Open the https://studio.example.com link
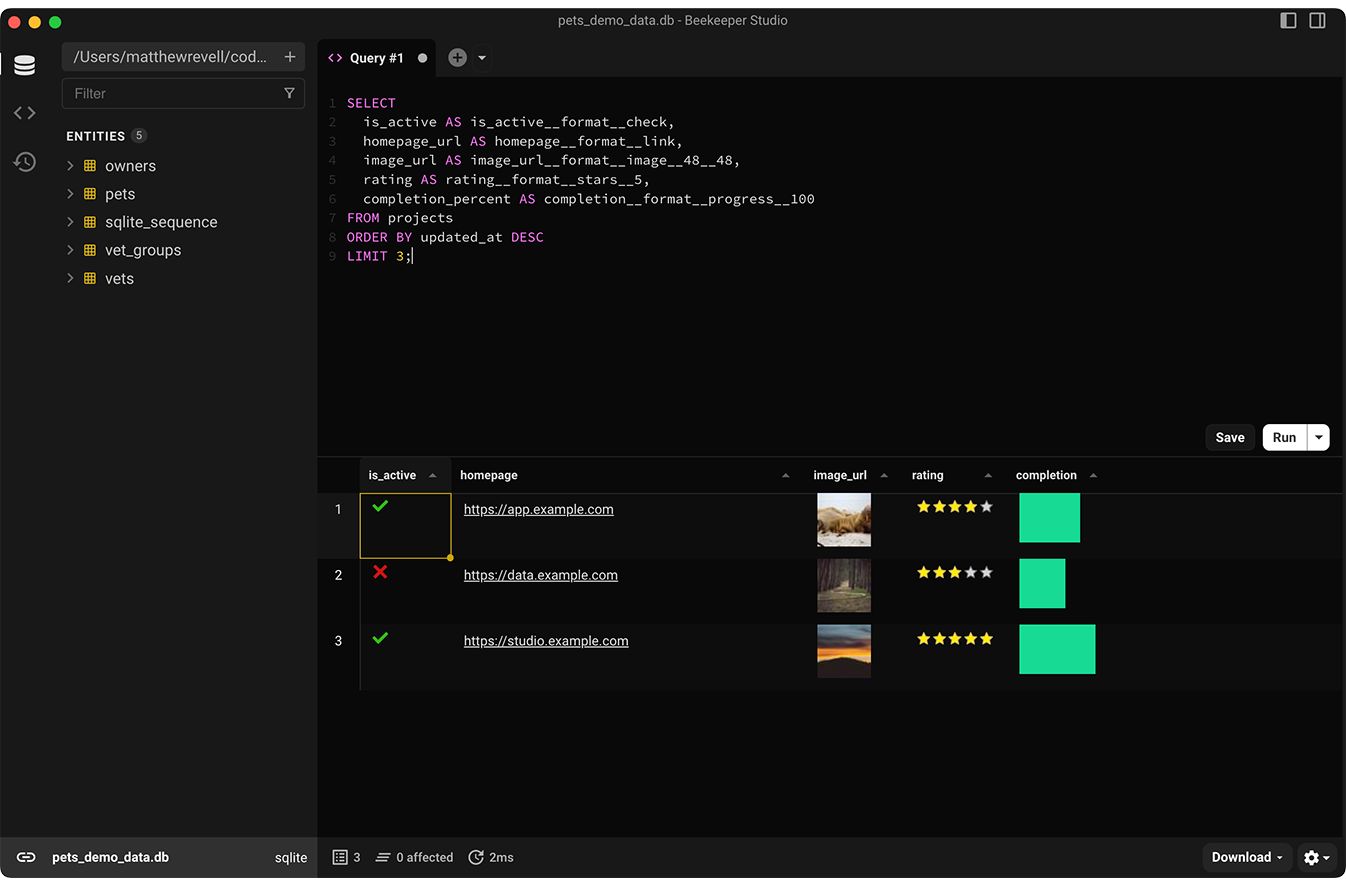 tap(546, 641)
